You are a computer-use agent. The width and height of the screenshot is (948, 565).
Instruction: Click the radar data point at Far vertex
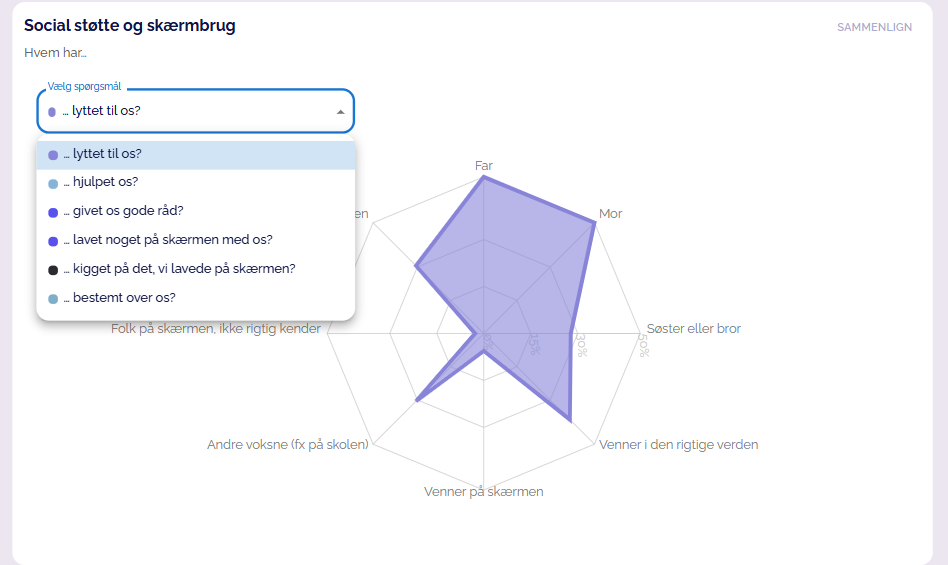[483, 177]
